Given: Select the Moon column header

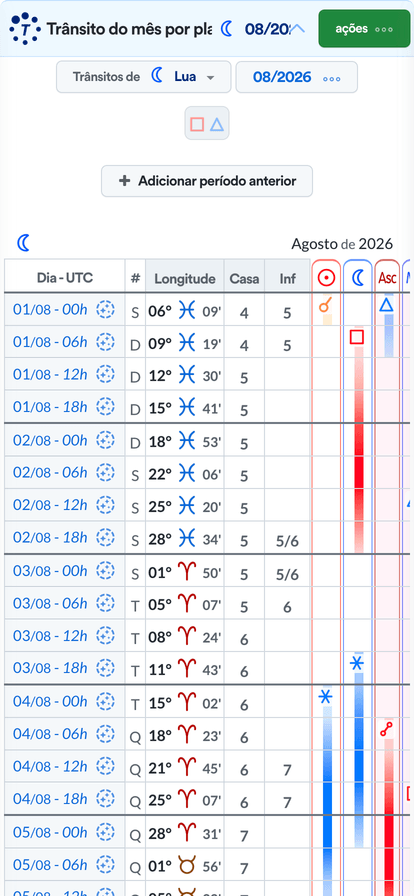Looking at the screenshot, I should [x=357, y=278].
